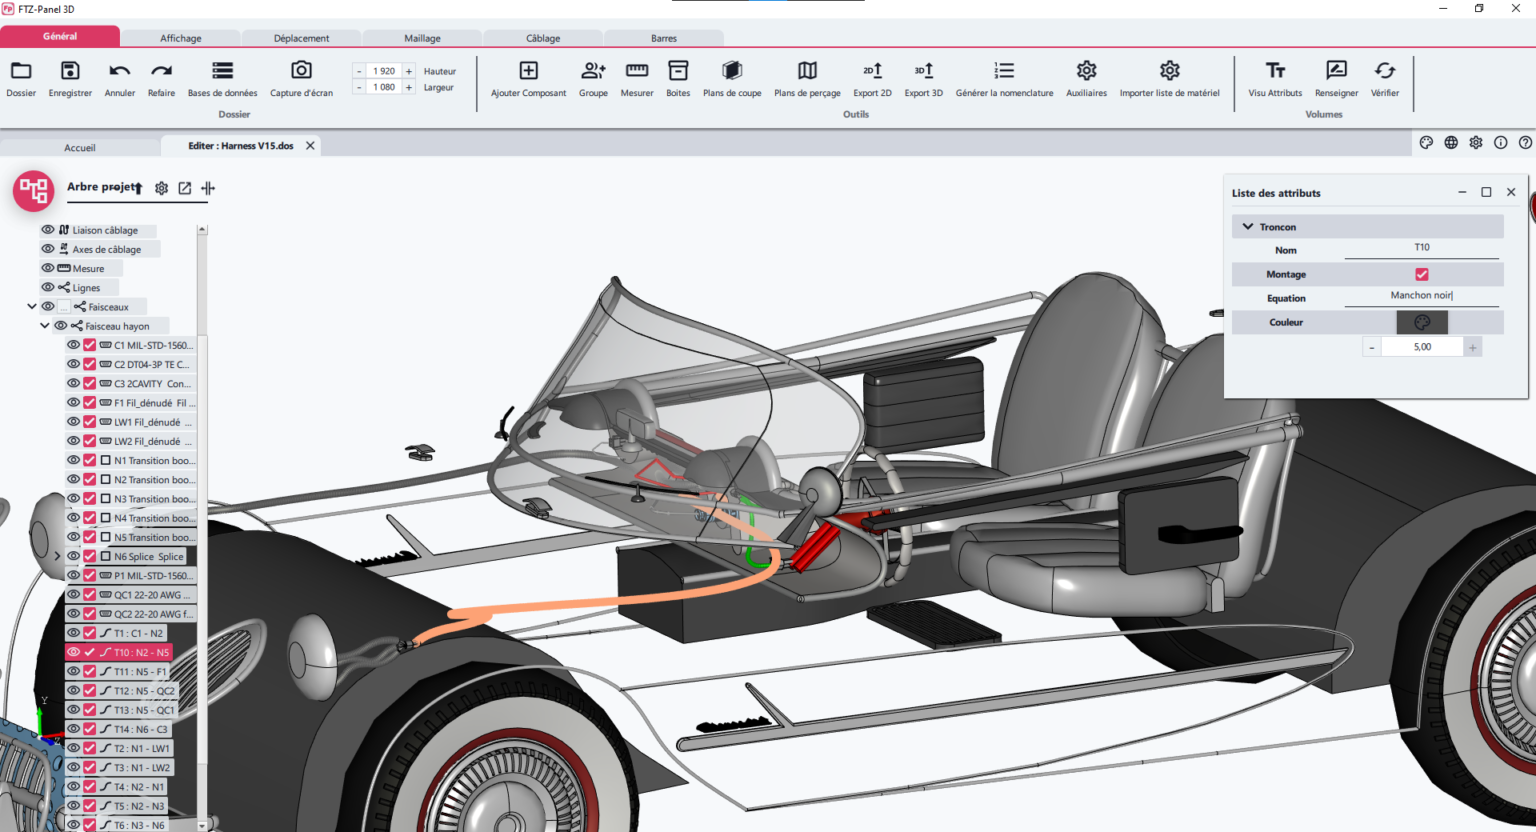Click the Enregistrer button

coord(69,79)
